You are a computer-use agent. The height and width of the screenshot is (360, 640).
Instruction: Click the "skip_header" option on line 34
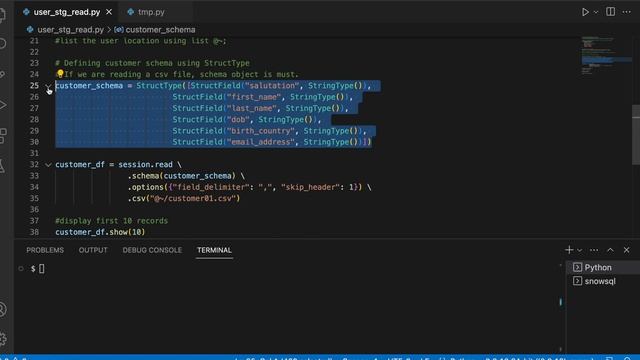[310, 187]
